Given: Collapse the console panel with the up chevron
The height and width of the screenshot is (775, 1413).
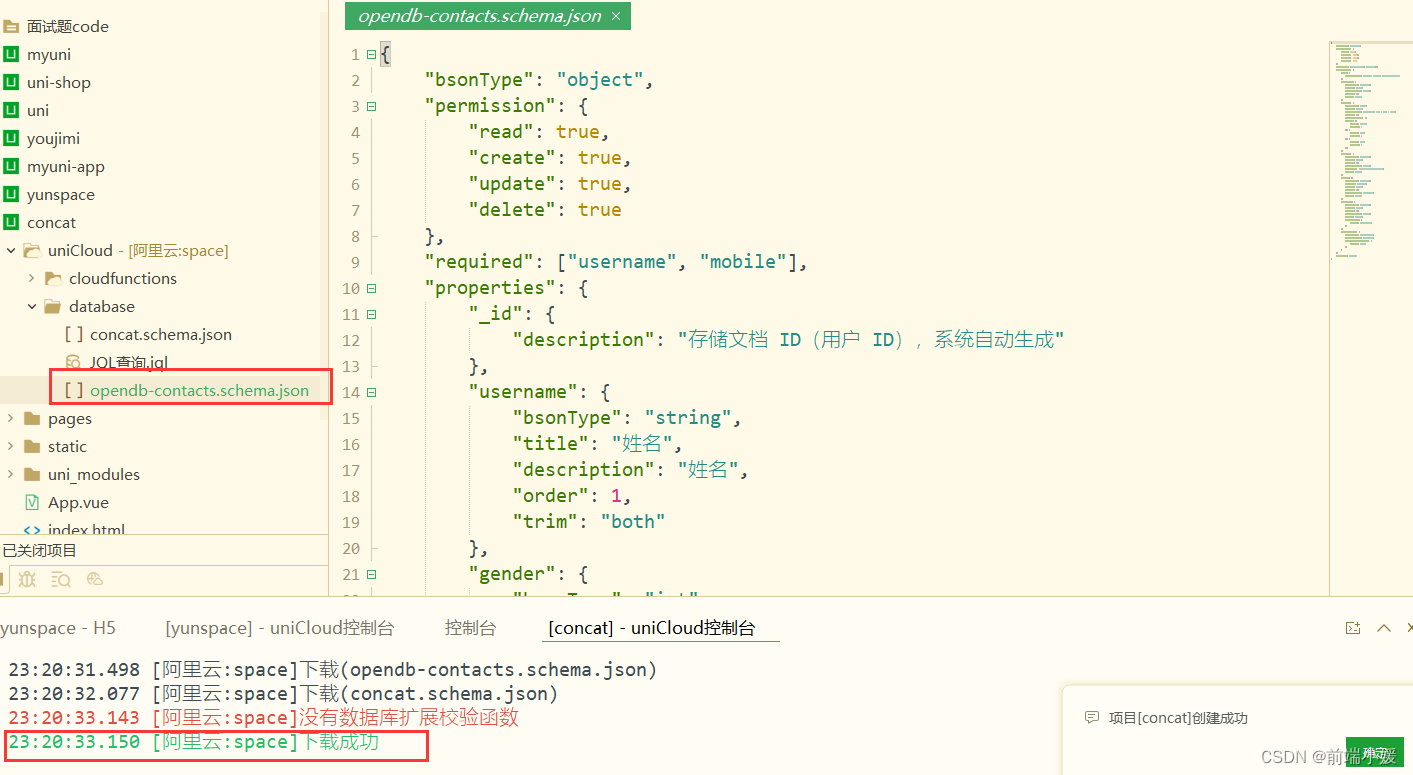Looking at the screenshot, I should pos(1384,628).
